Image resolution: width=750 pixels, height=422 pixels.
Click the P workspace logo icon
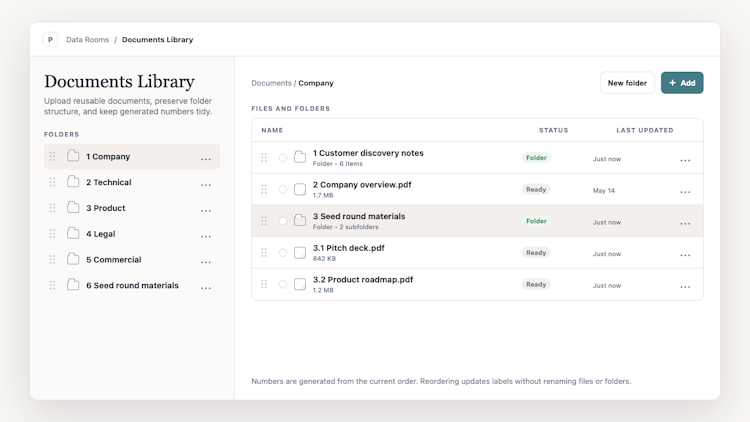(50, 40)
